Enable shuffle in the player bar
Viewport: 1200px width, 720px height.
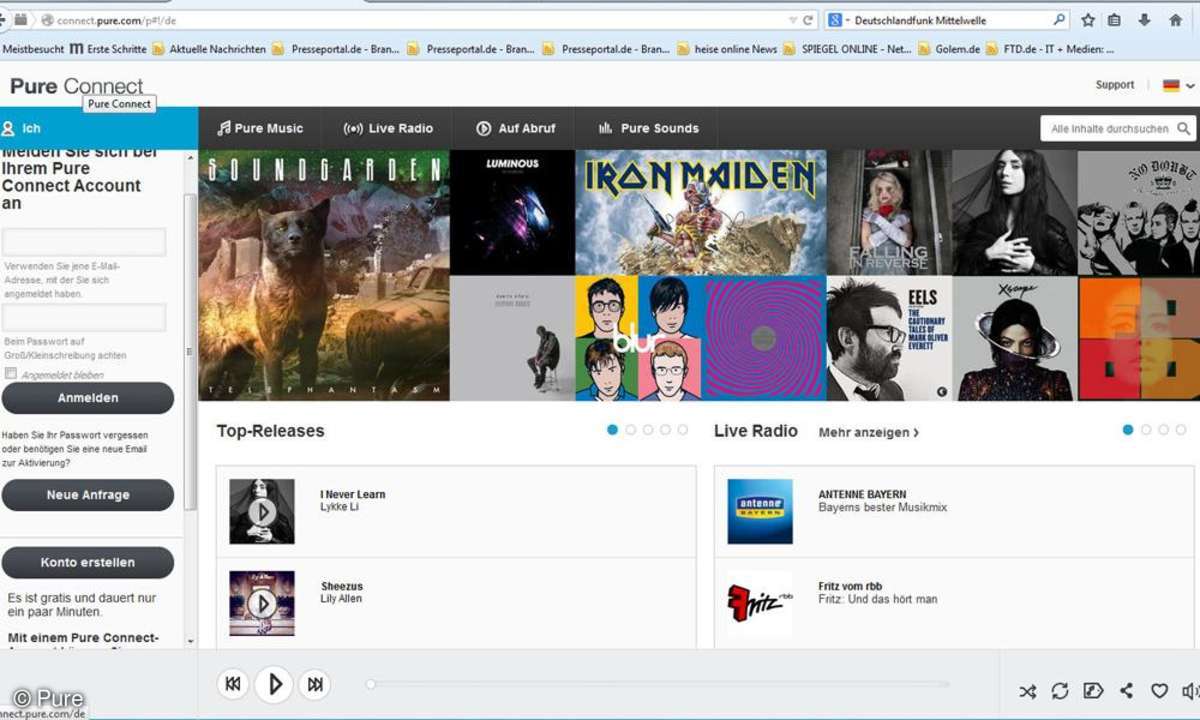(1028, 691)
